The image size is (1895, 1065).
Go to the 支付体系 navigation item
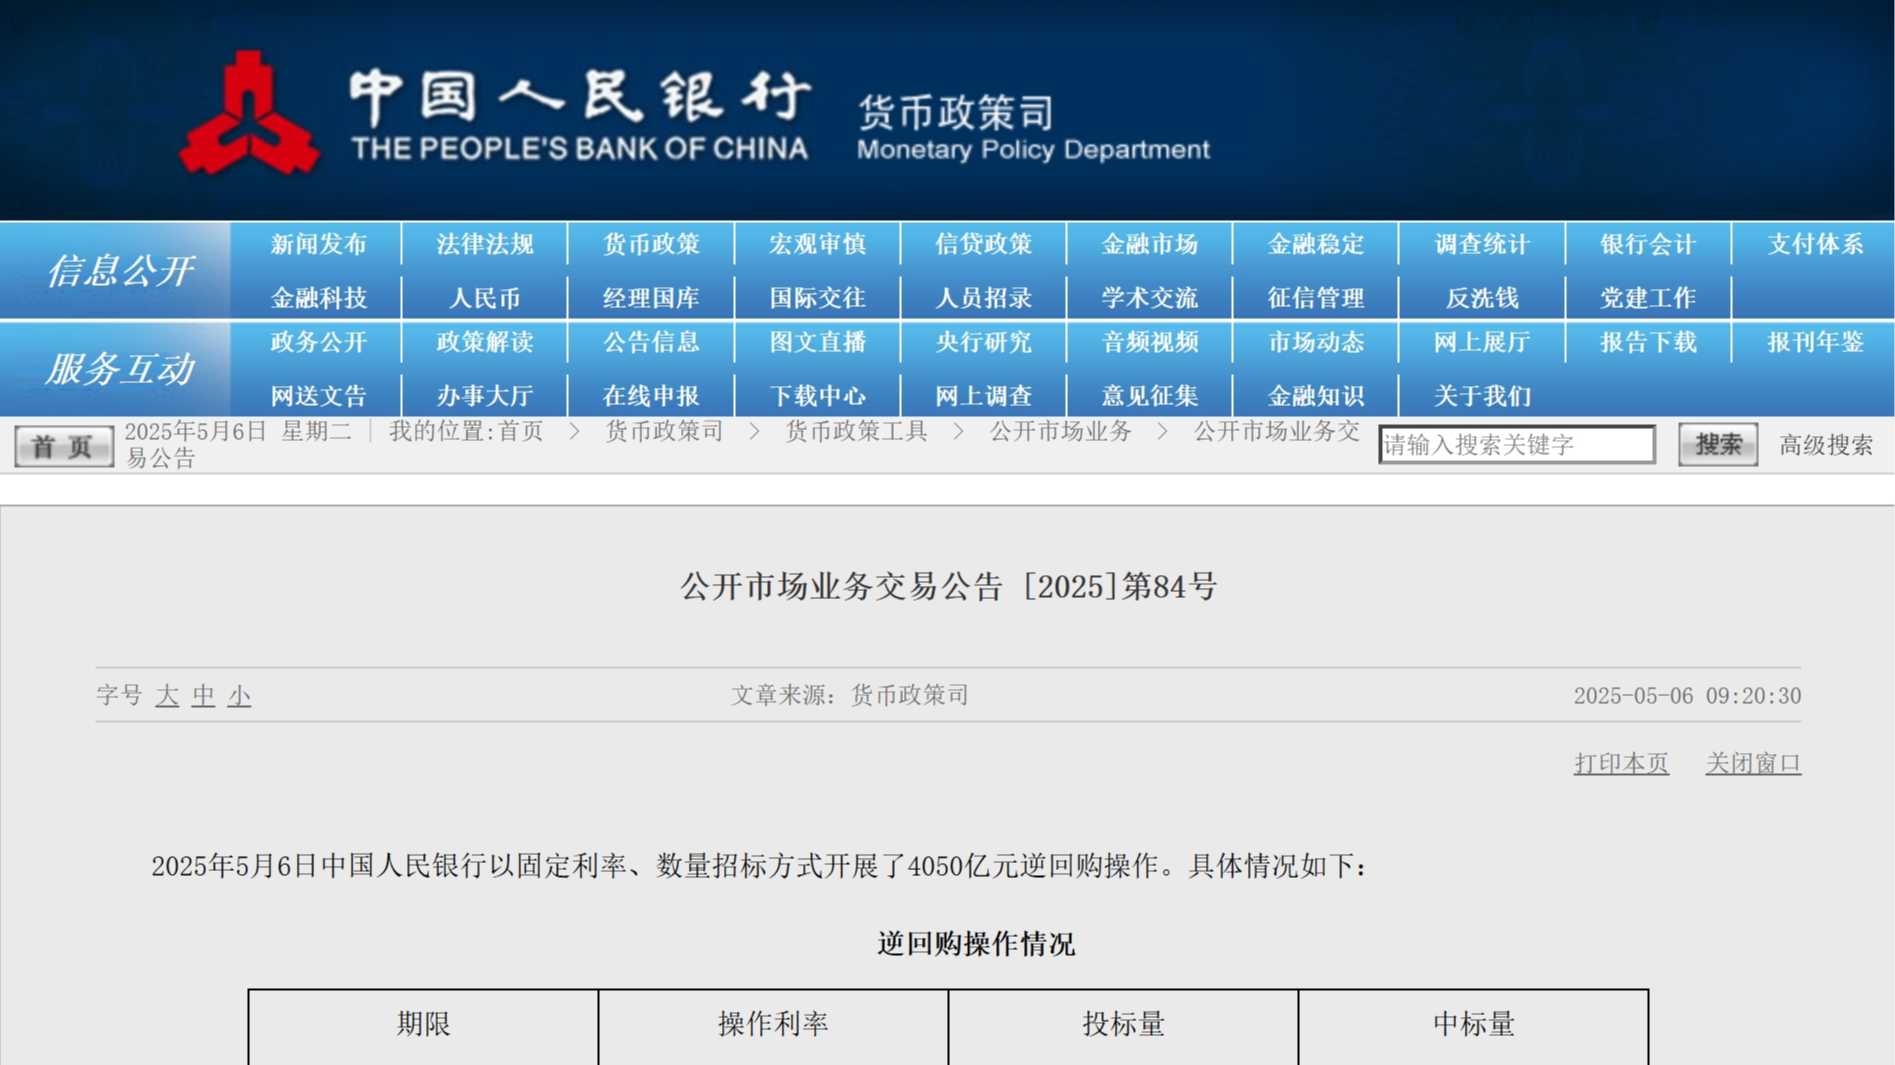point(1814,244)
